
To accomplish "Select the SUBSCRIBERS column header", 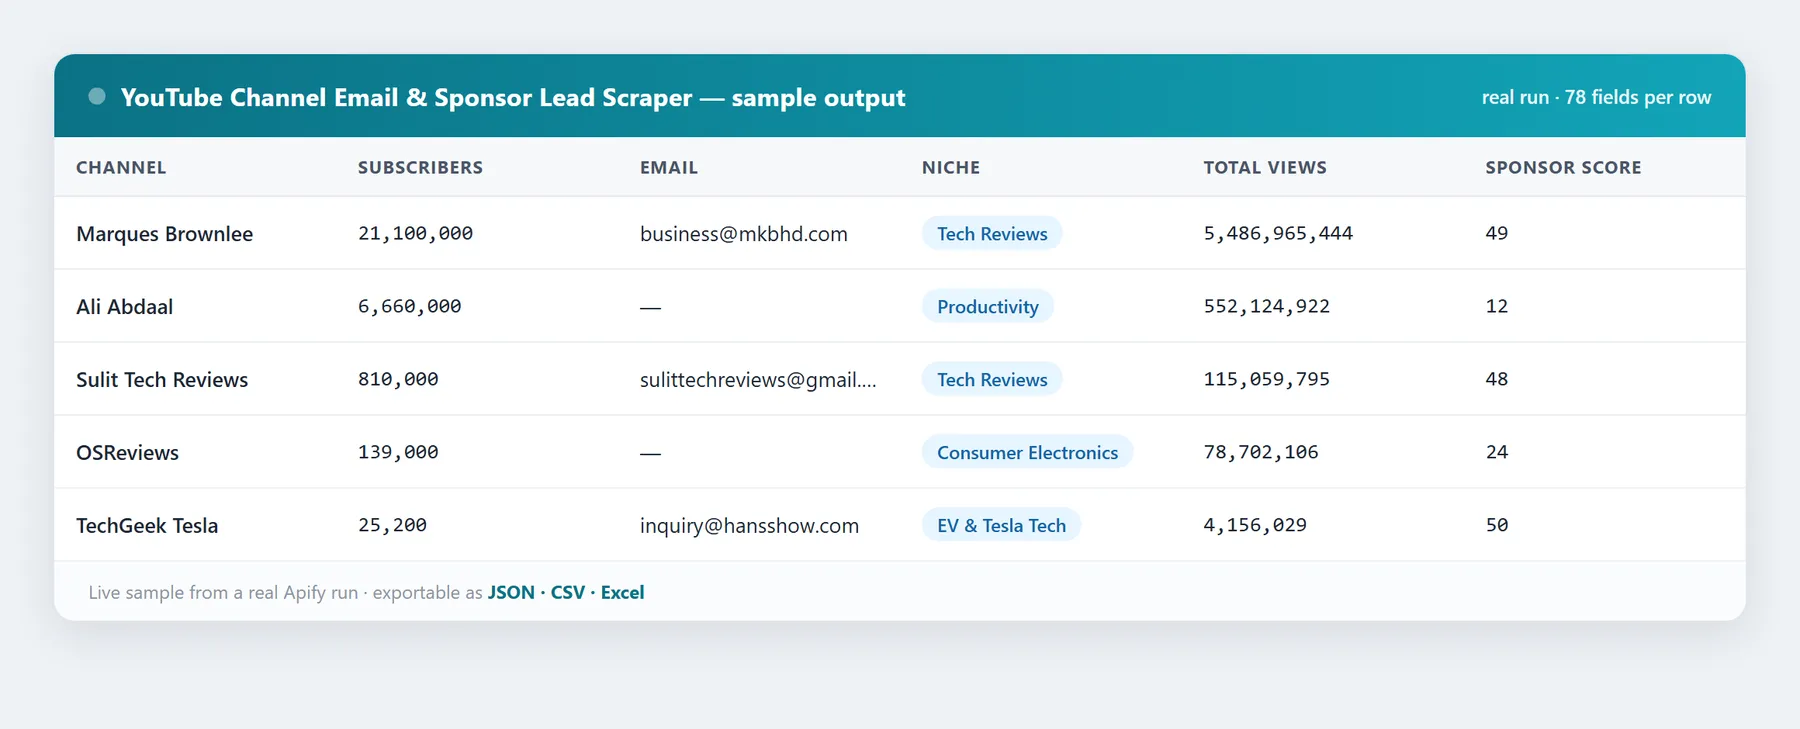I will 420,167.
